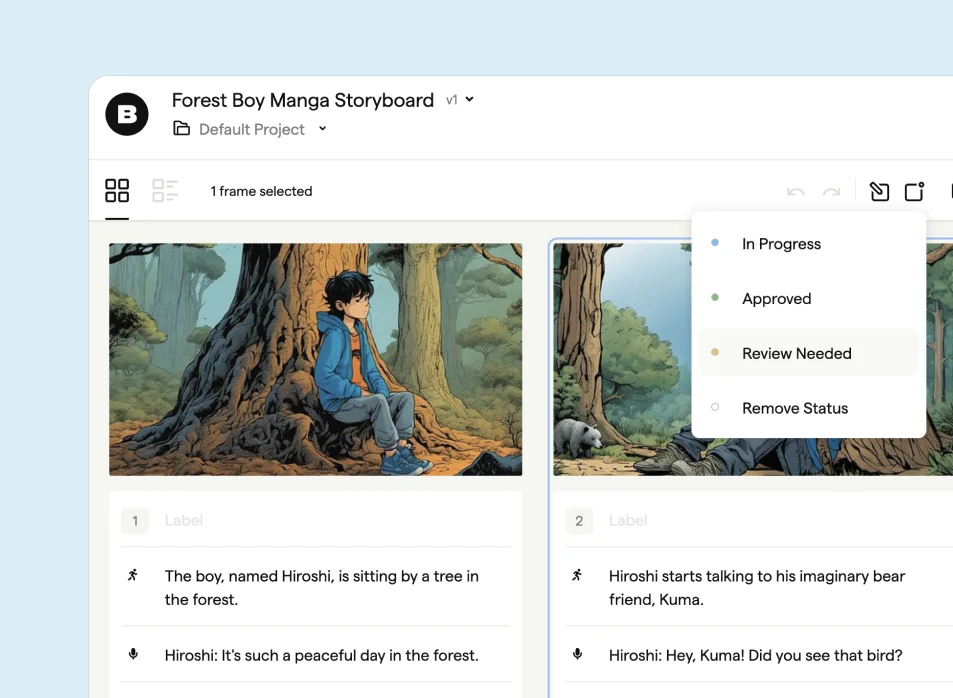The image size is (953, 698).
Task: Click the redo arrow icon
Action: pos(831,192)
